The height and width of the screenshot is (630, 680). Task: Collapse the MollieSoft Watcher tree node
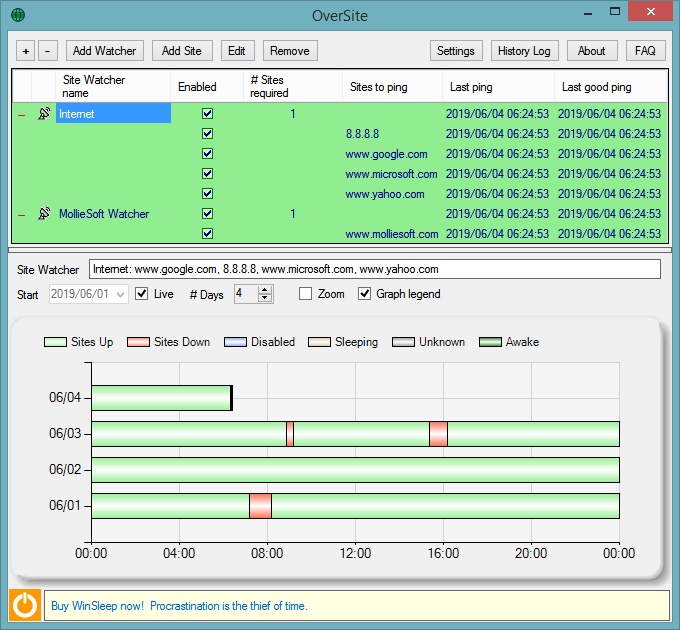[22, 215]
